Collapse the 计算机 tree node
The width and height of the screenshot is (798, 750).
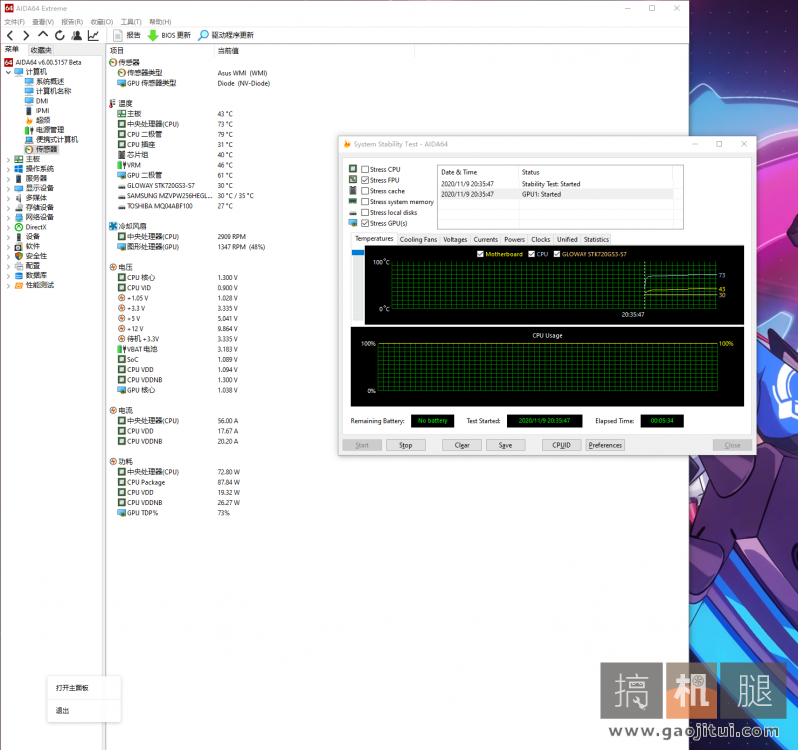coord(8,72)
